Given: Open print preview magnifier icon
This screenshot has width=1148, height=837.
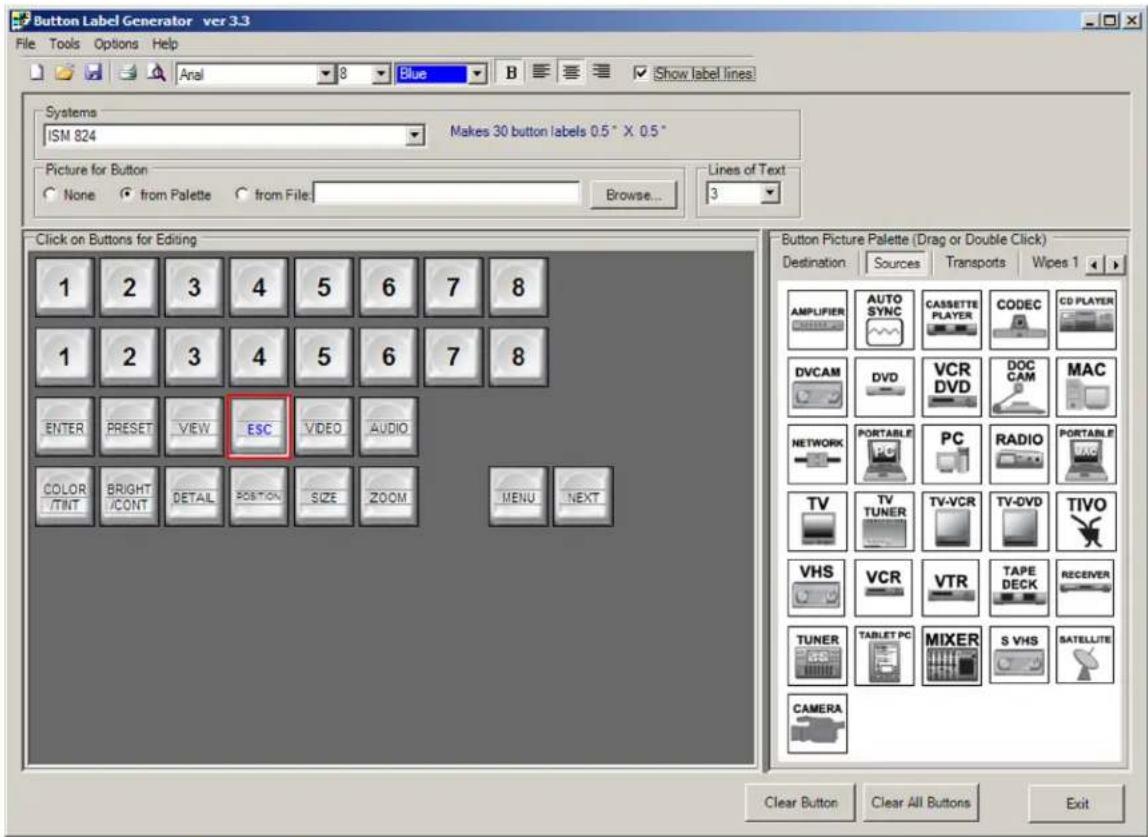Looking at the screenshot, I should (156, 72).
